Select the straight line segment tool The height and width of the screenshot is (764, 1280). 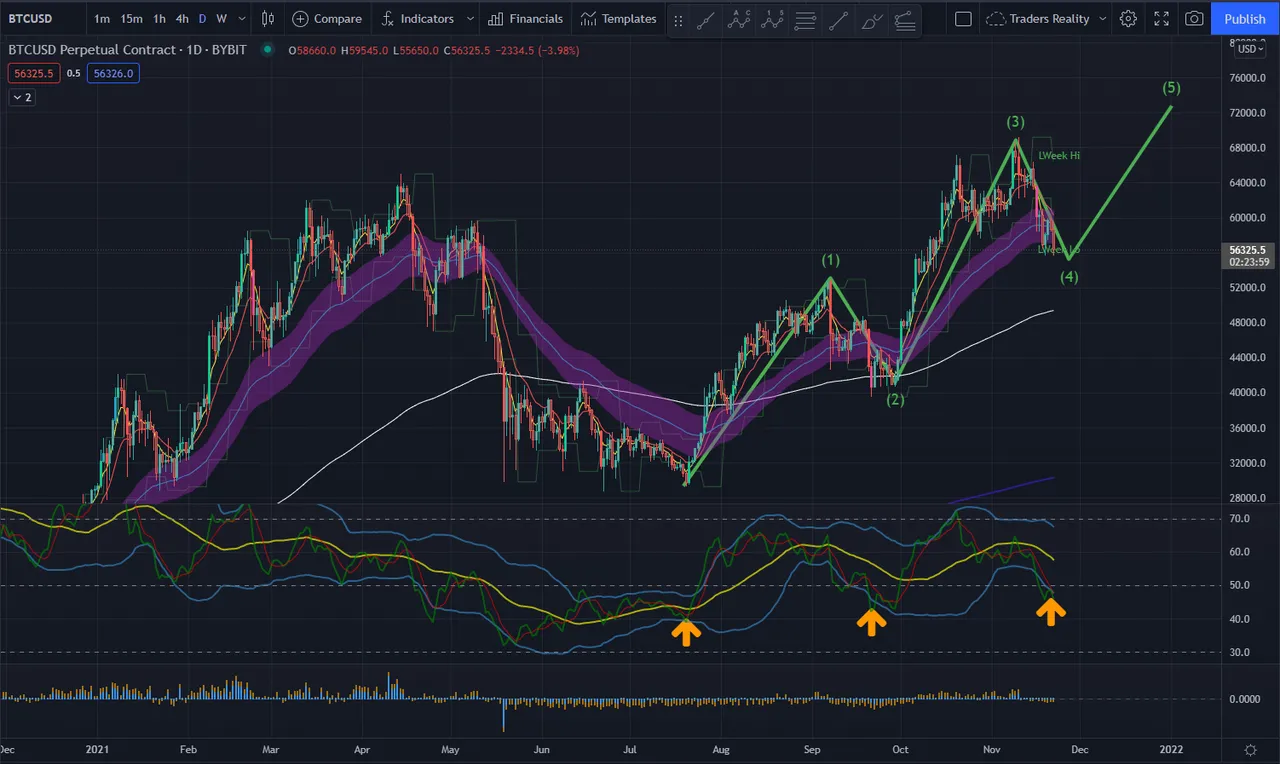[839, 19]
